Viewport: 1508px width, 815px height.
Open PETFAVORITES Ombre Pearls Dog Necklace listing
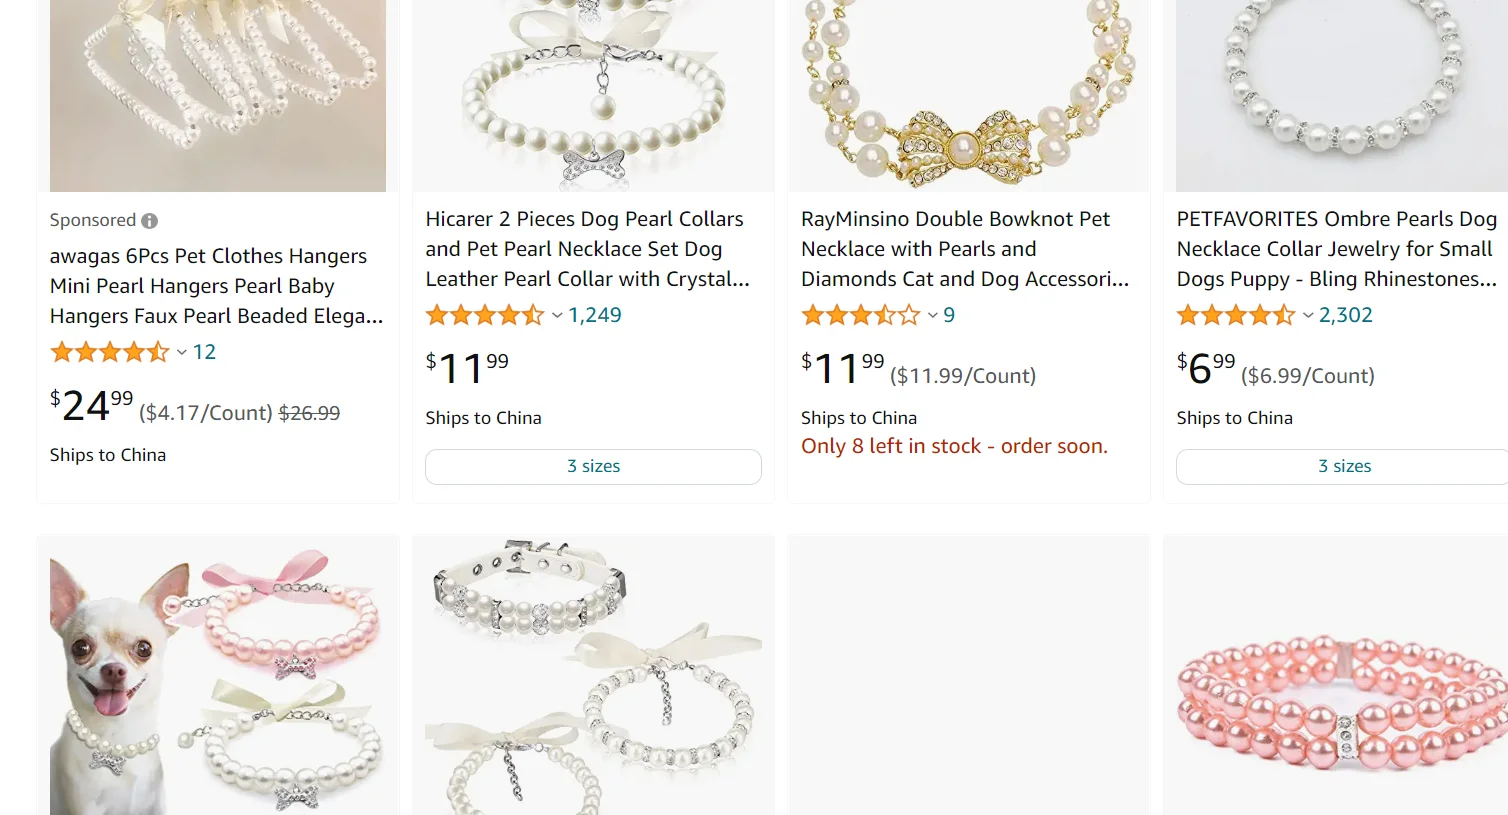tap(1336, 249)
